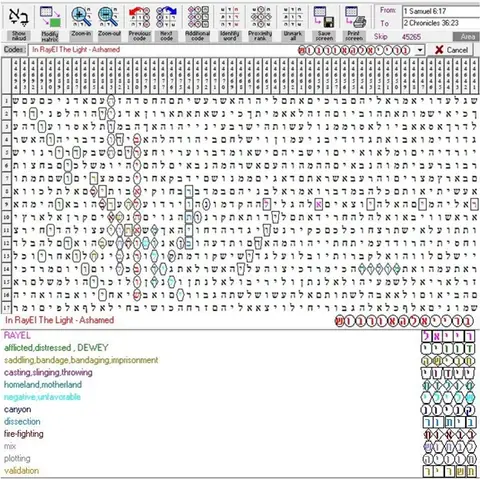Click the Save screen icon

pos(324,17)
